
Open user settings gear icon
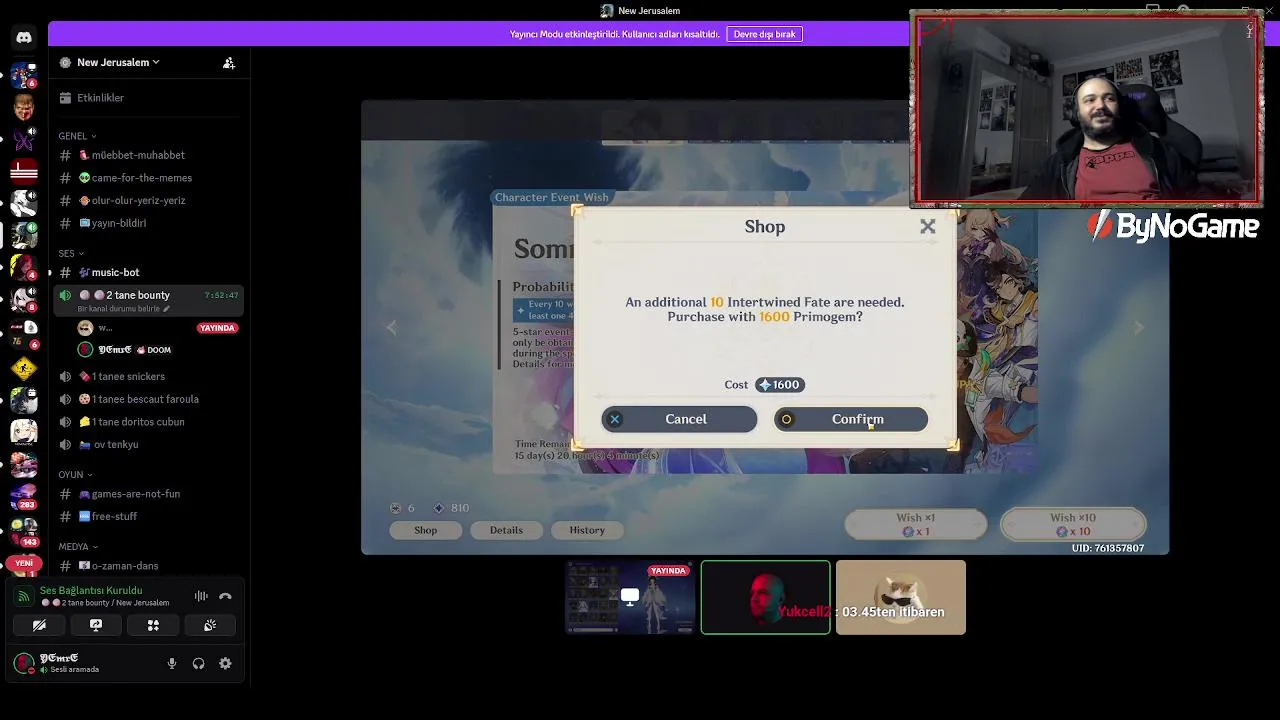[225, 663]
